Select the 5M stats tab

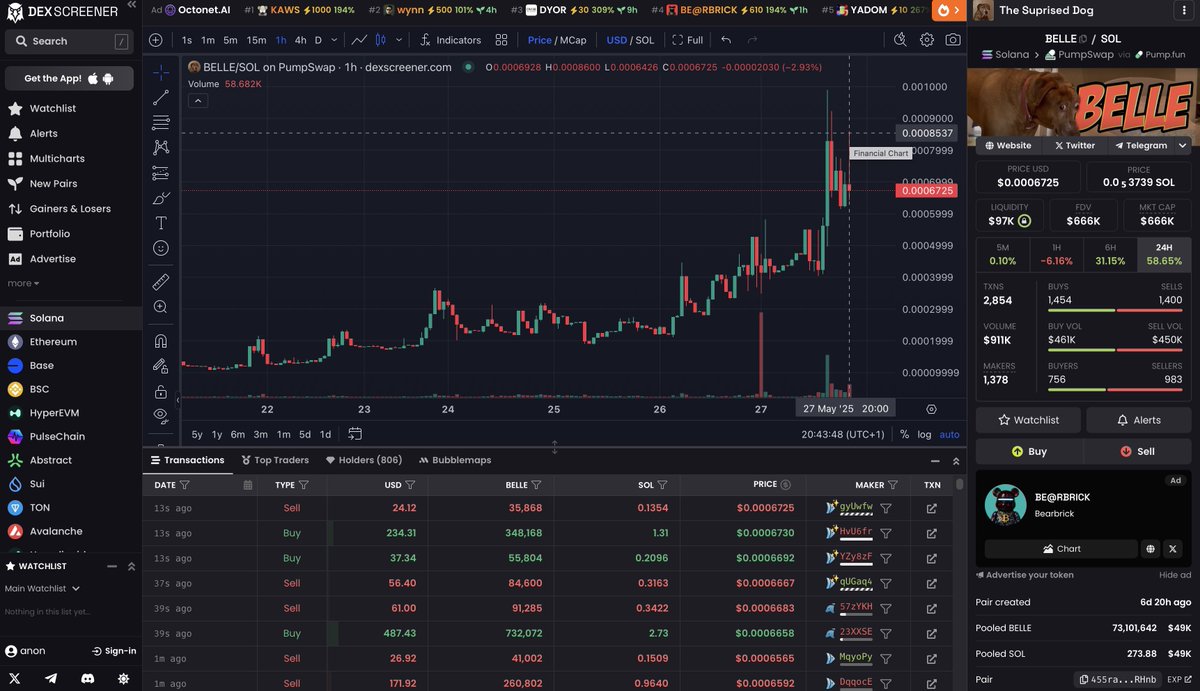(1002, 254)
